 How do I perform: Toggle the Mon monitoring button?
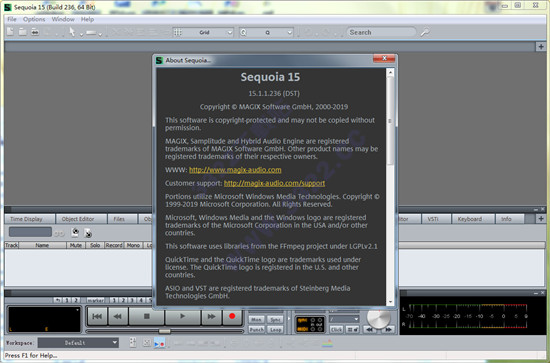click(x=256, y=319)
